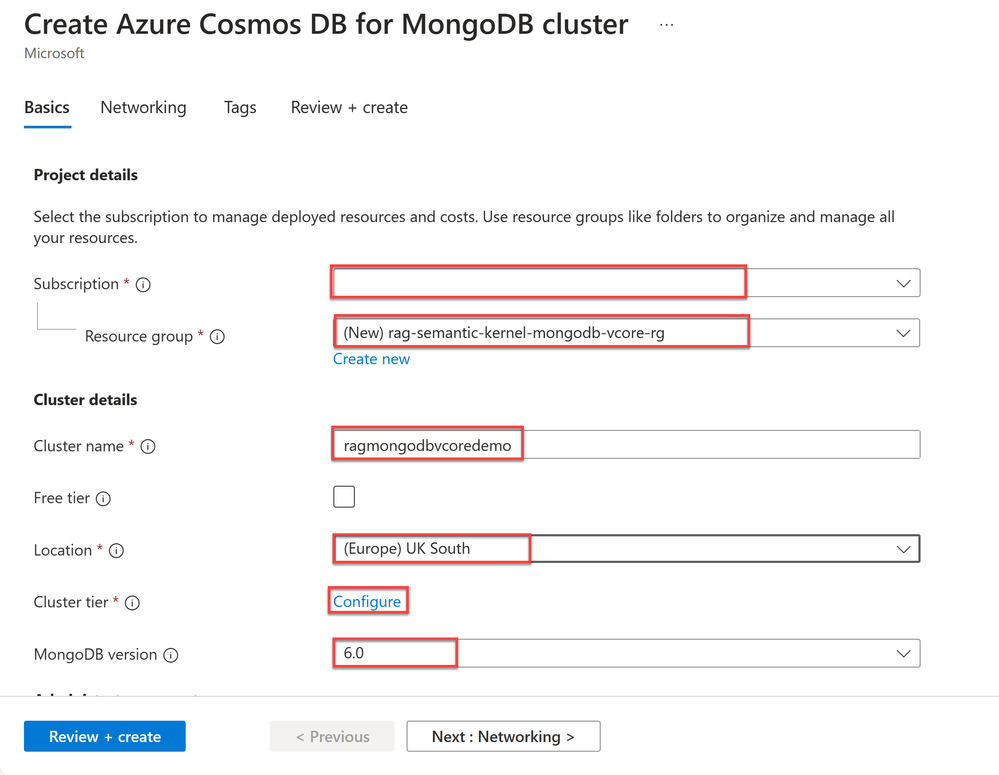
Task: Open the Configure cluster tier link
Action: (367, 602)
